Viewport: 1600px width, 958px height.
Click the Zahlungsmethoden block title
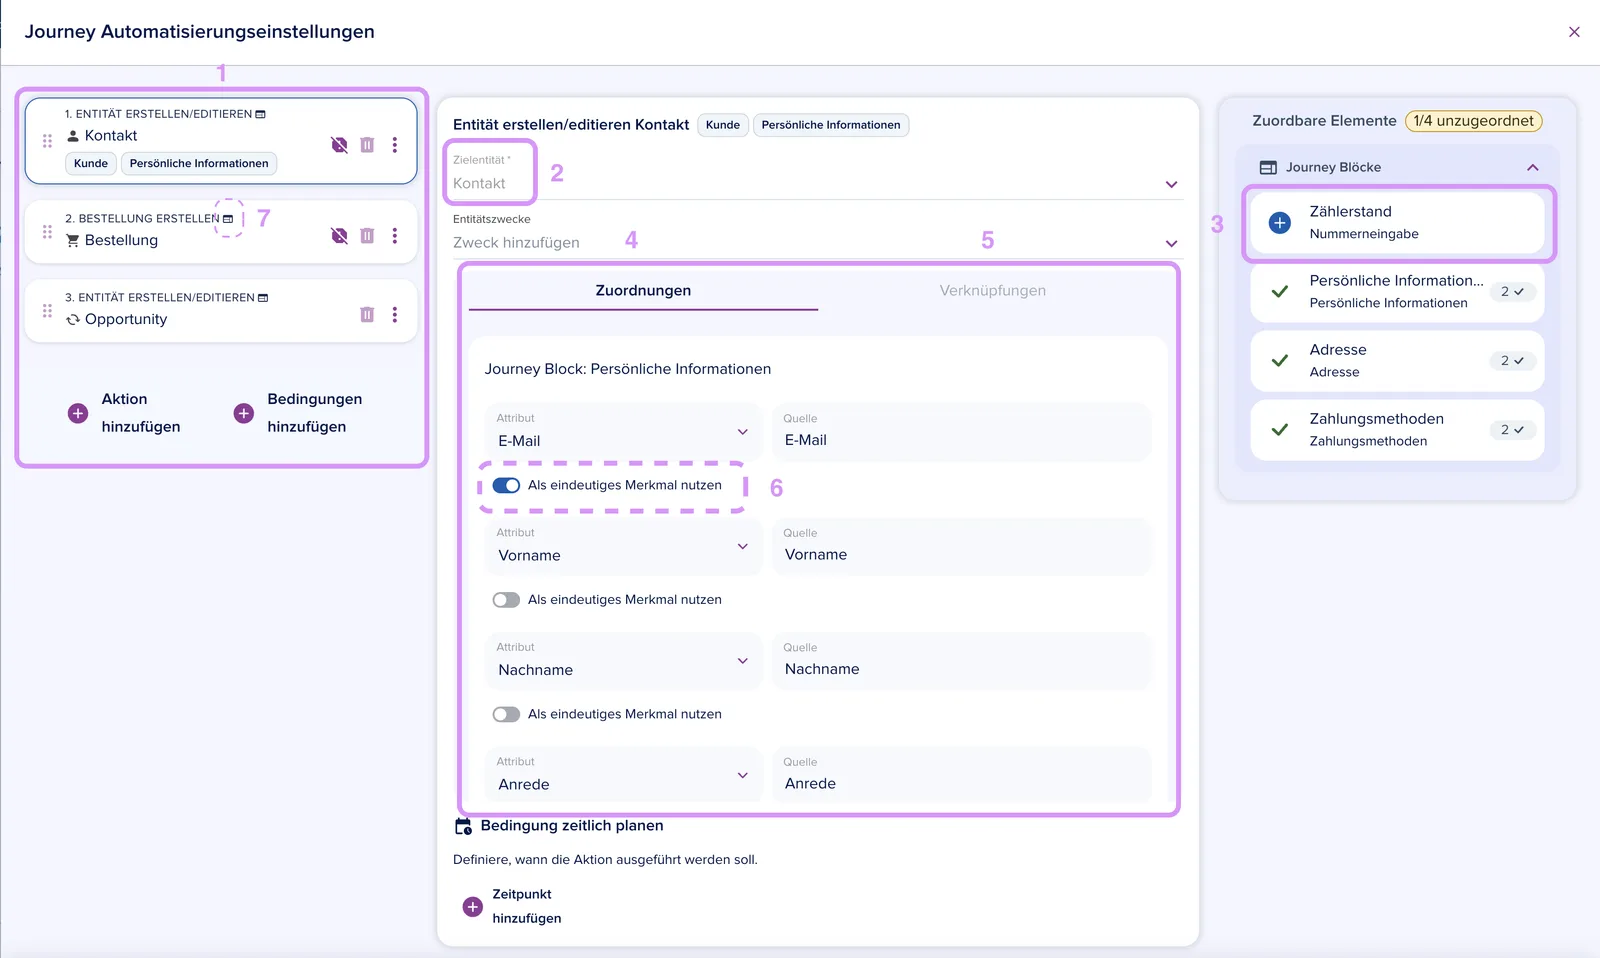(1377, 419)
